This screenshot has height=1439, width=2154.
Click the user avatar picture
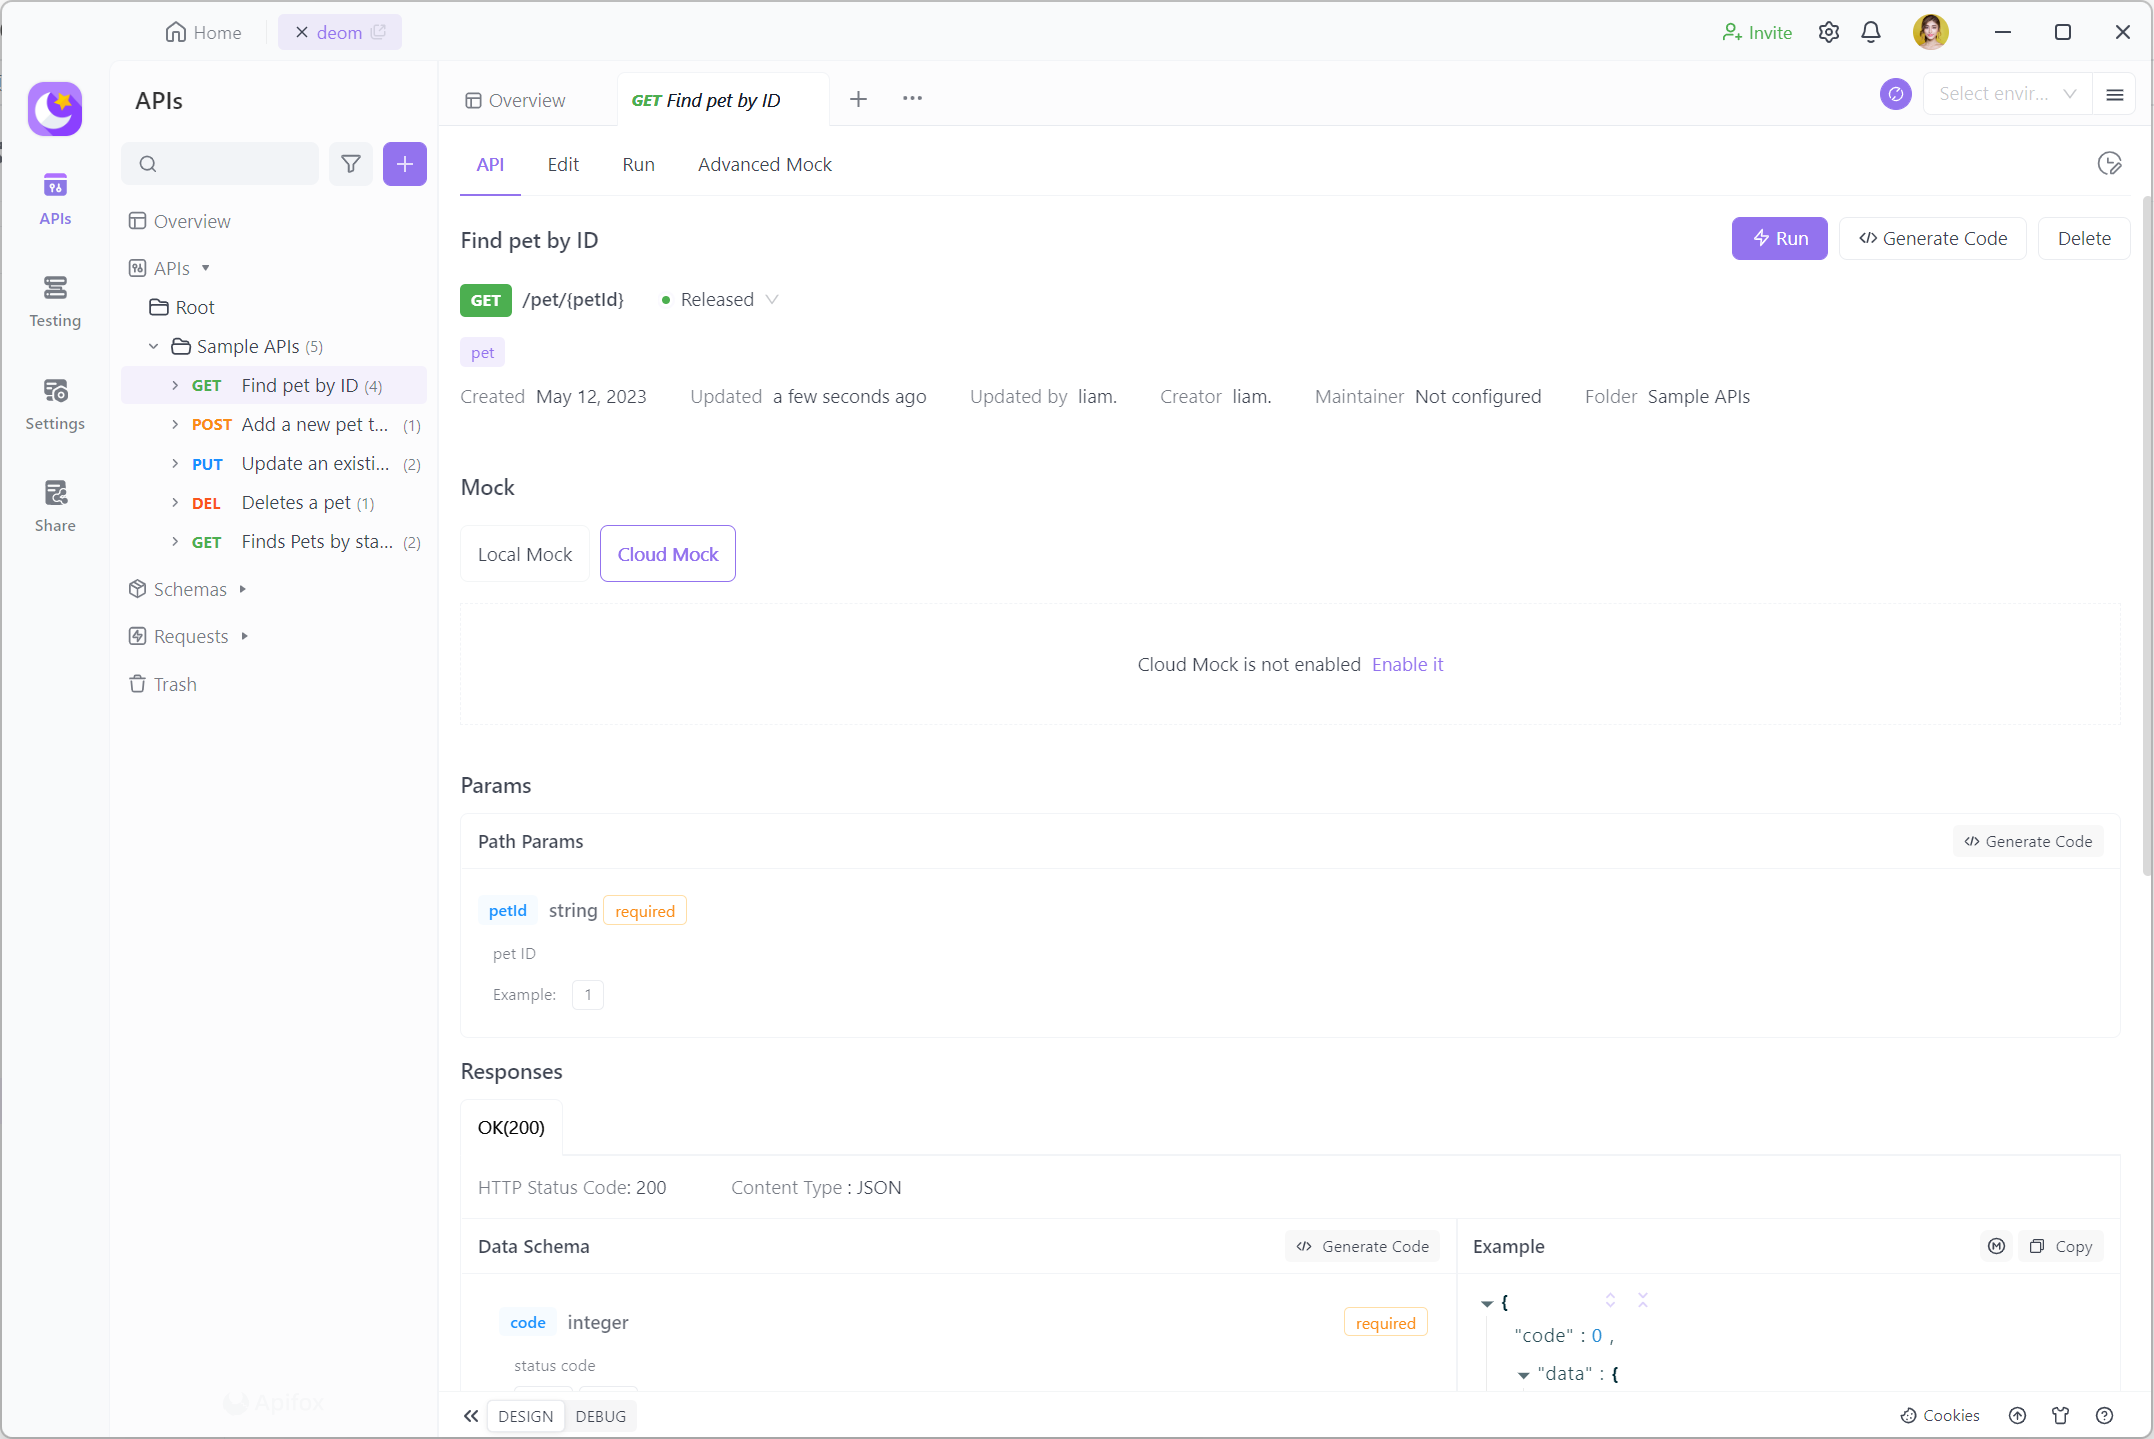tap(1931, 32)
